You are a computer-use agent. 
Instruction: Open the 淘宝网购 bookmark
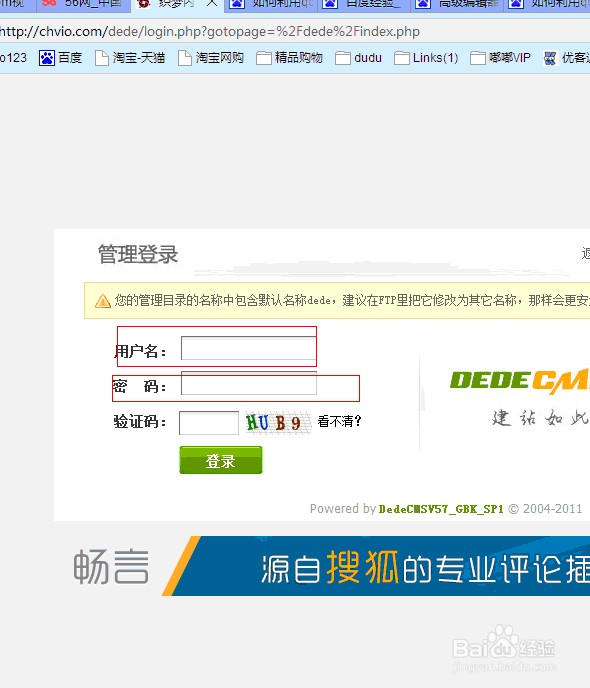[211, 58]
